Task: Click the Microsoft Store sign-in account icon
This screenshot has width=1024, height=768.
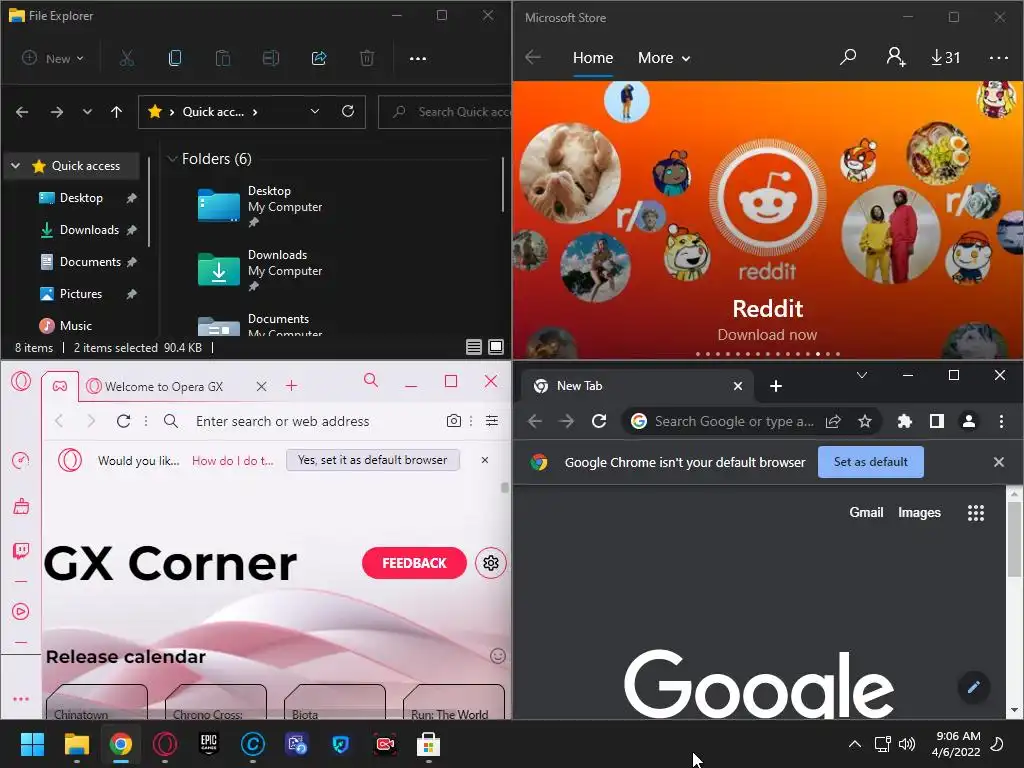Action: click(895, 57)
